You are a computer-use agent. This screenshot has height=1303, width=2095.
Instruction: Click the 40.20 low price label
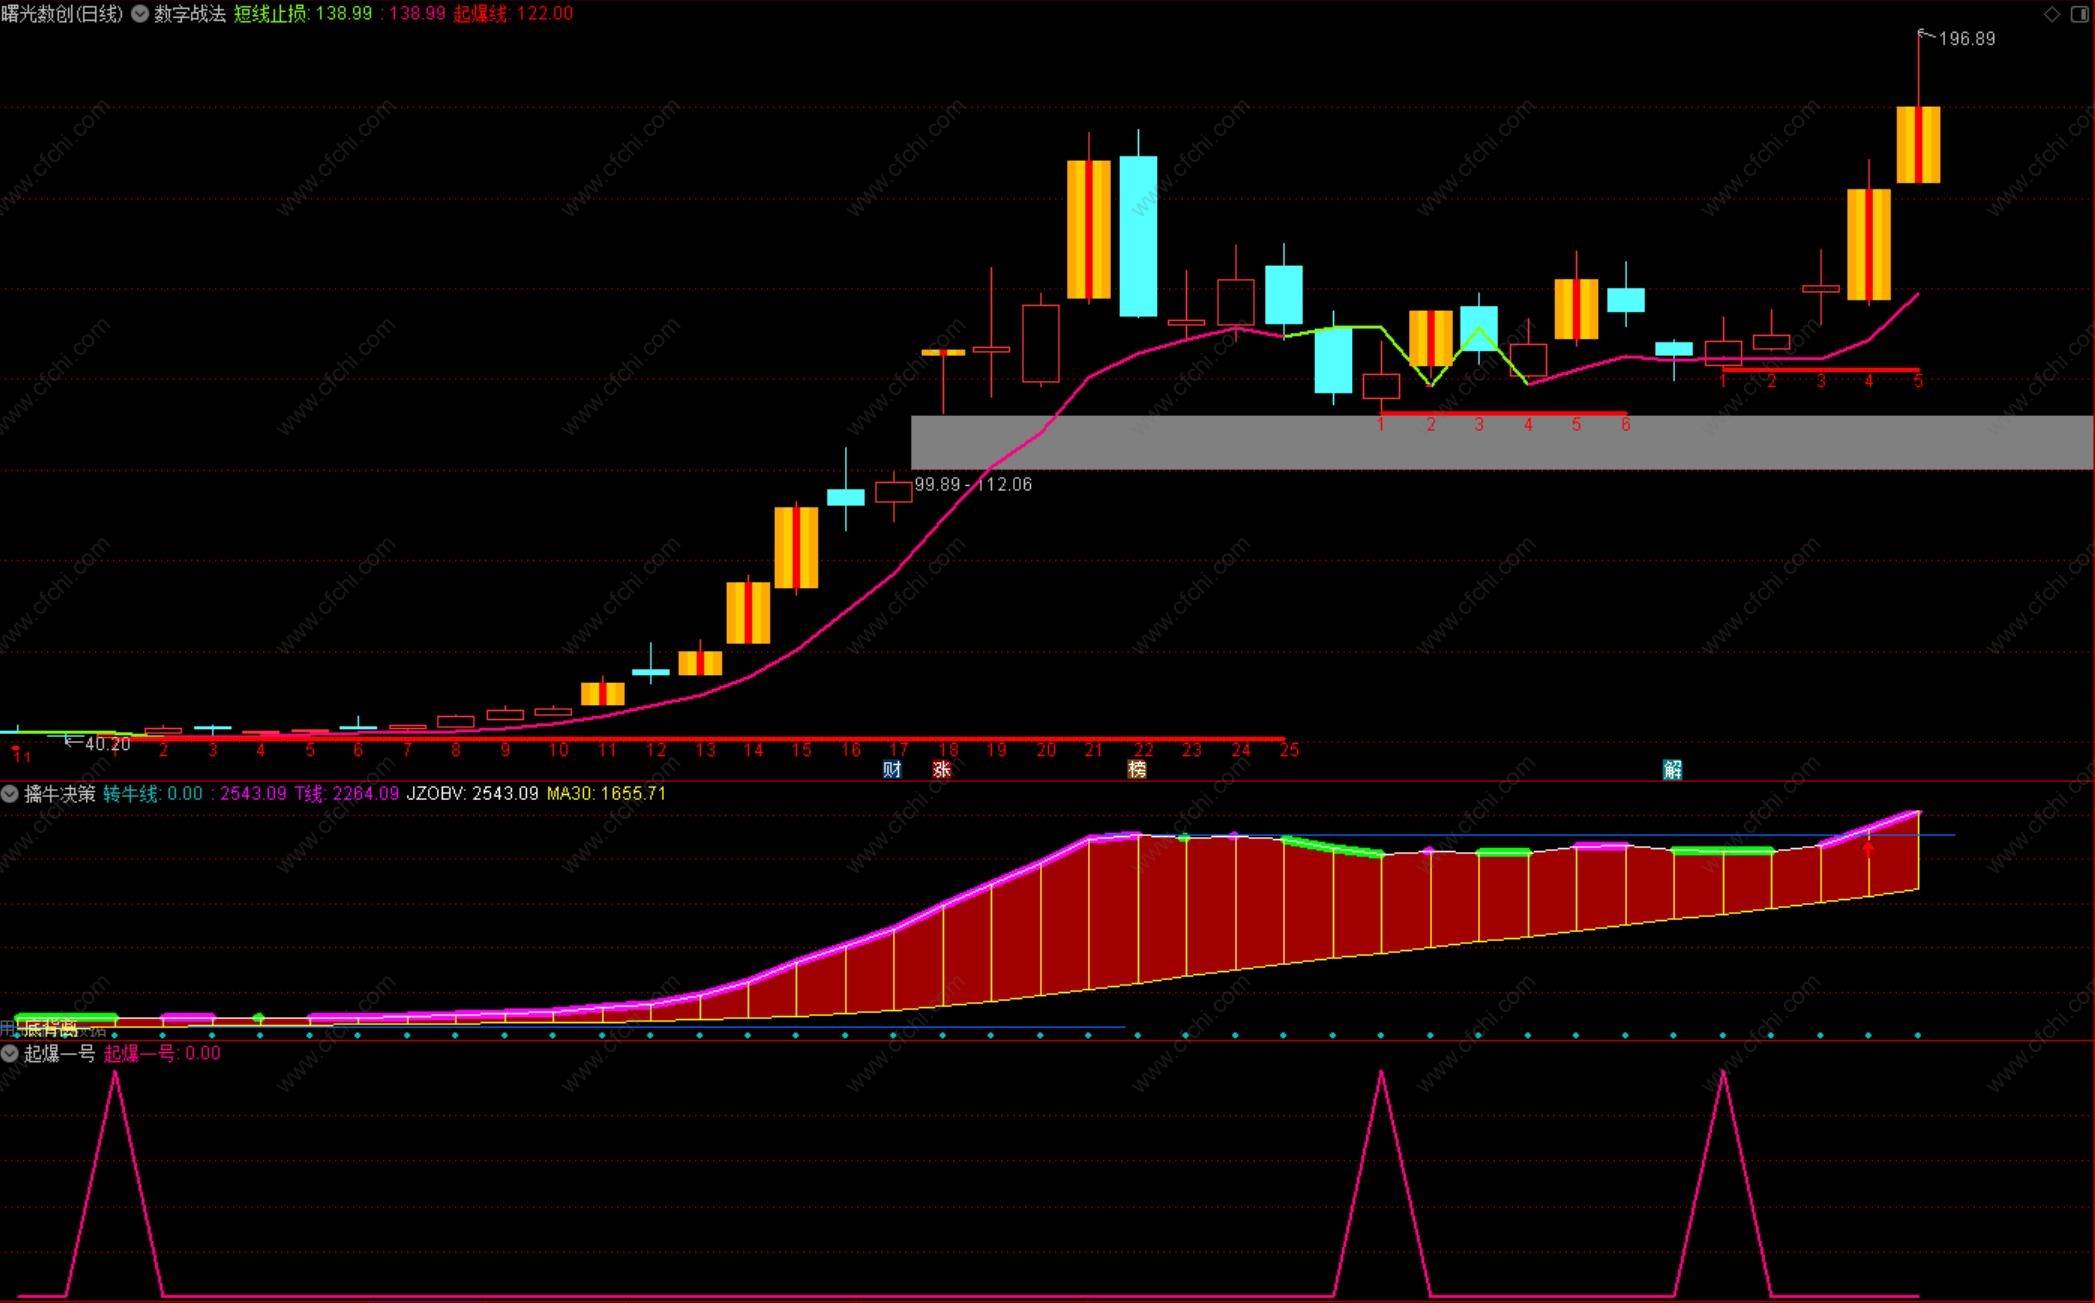107,744
